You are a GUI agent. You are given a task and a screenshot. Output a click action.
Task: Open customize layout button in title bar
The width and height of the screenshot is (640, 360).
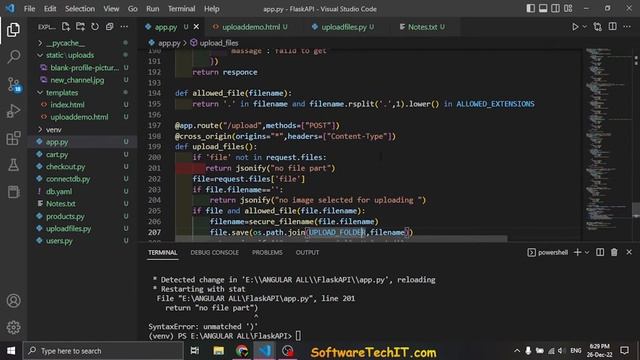coord(568,9)
